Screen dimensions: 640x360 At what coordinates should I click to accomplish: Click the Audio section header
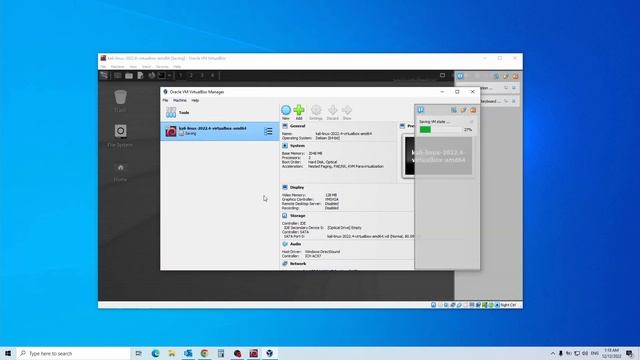coord(296,244)
